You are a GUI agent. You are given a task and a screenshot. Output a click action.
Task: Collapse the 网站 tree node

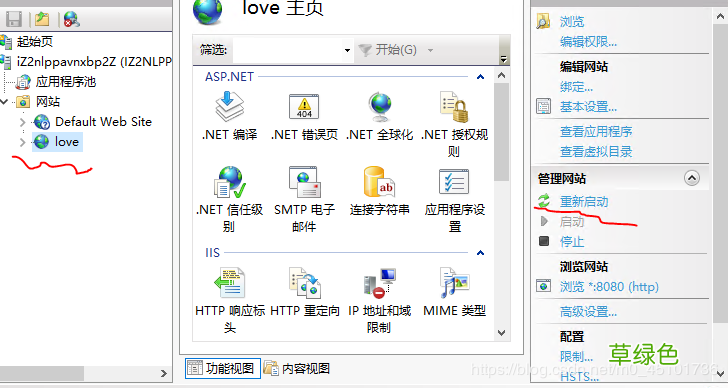tap(4, 102)
